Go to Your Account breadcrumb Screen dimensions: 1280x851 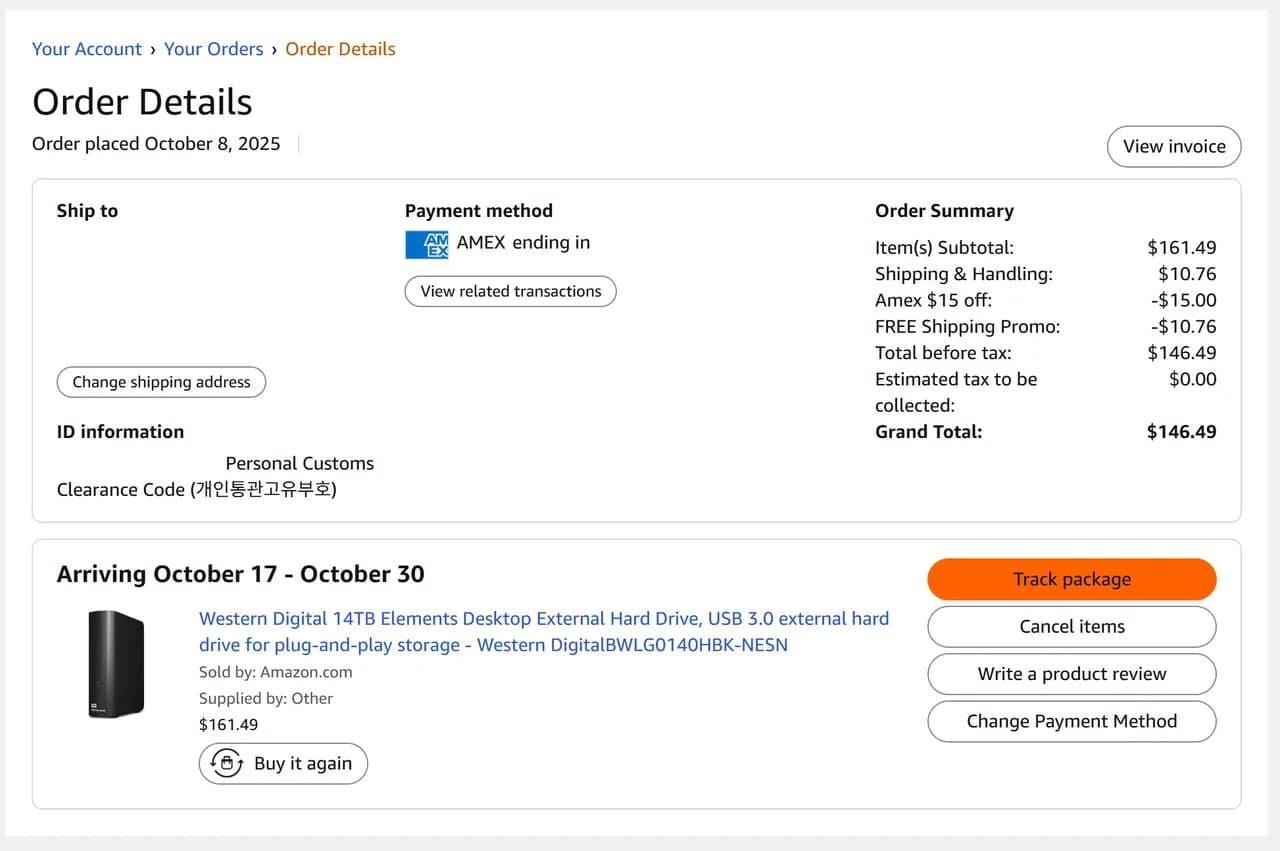point(87,49)
